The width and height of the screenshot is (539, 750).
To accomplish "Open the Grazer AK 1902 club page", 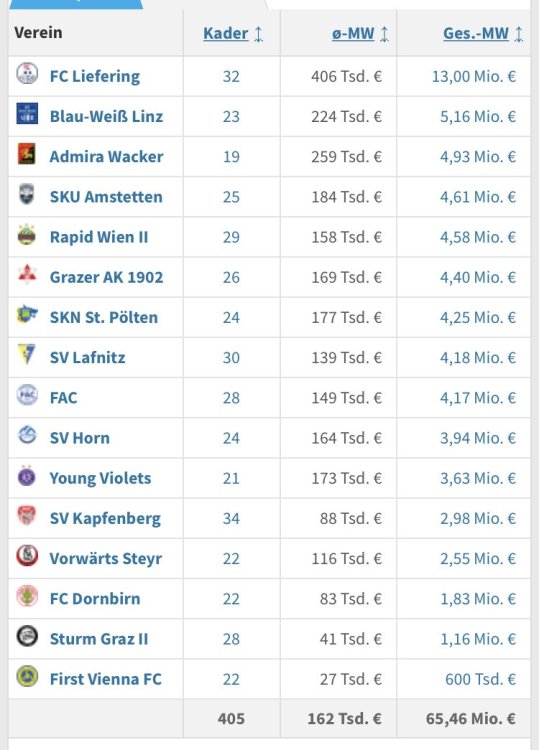I will coord(106,277).
